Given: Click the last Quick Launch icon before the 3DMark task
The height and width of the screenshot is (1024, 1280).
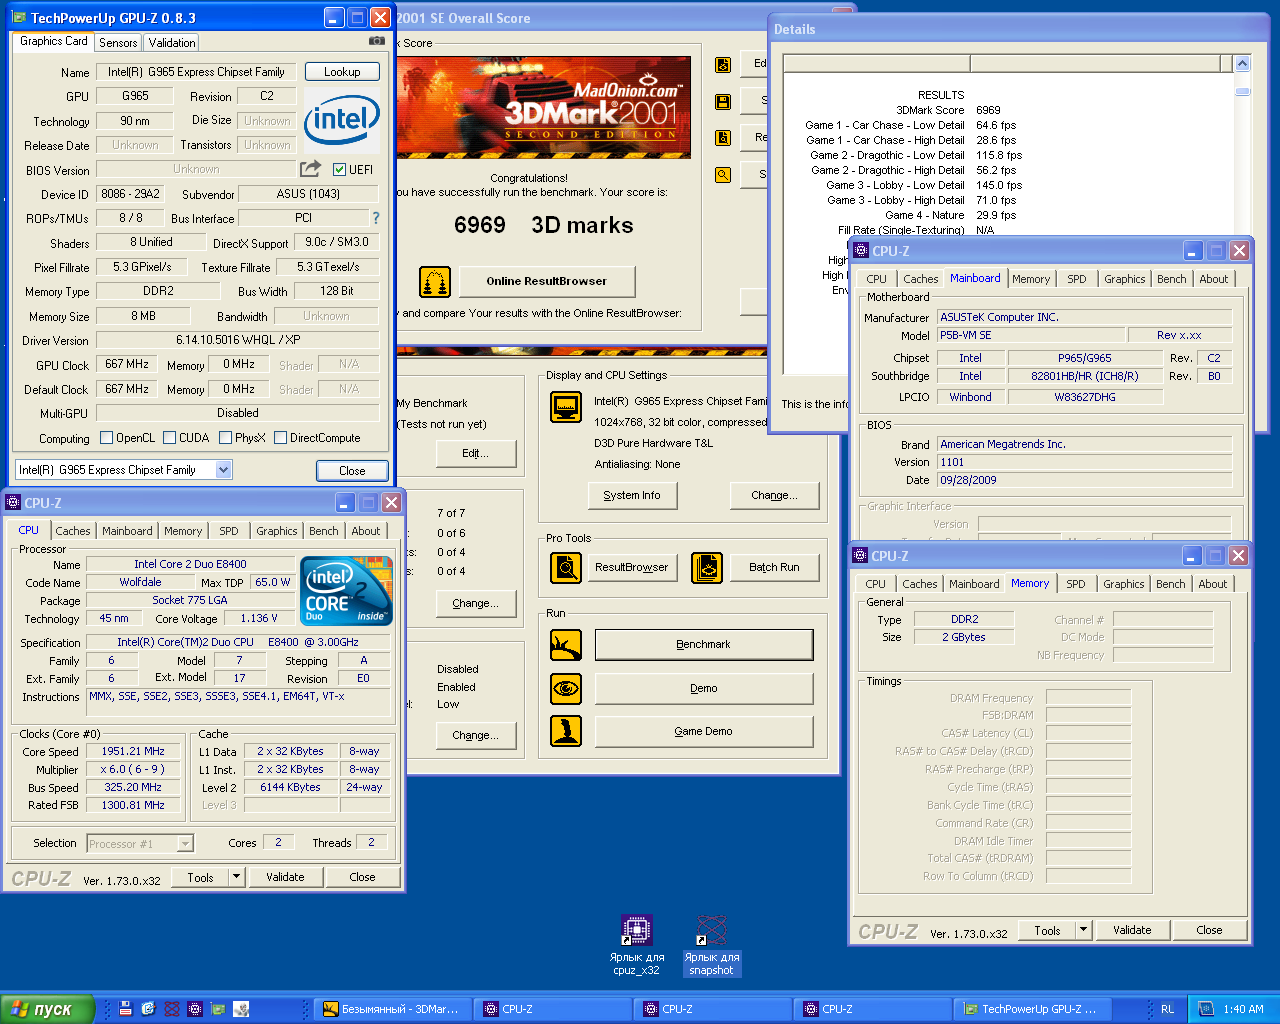Looking at the screenshot, I should click(241, 1009).
